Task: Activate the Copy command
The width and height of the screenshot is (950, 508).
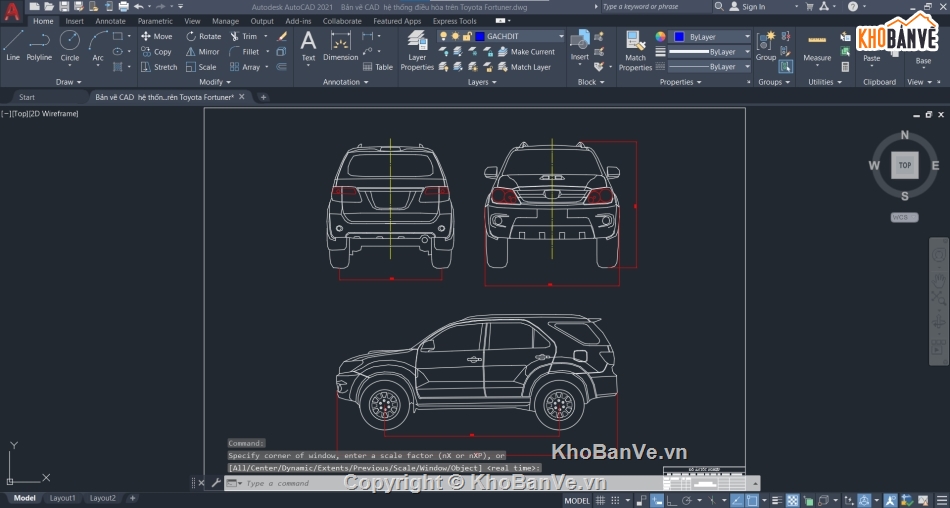Action: 156,52
